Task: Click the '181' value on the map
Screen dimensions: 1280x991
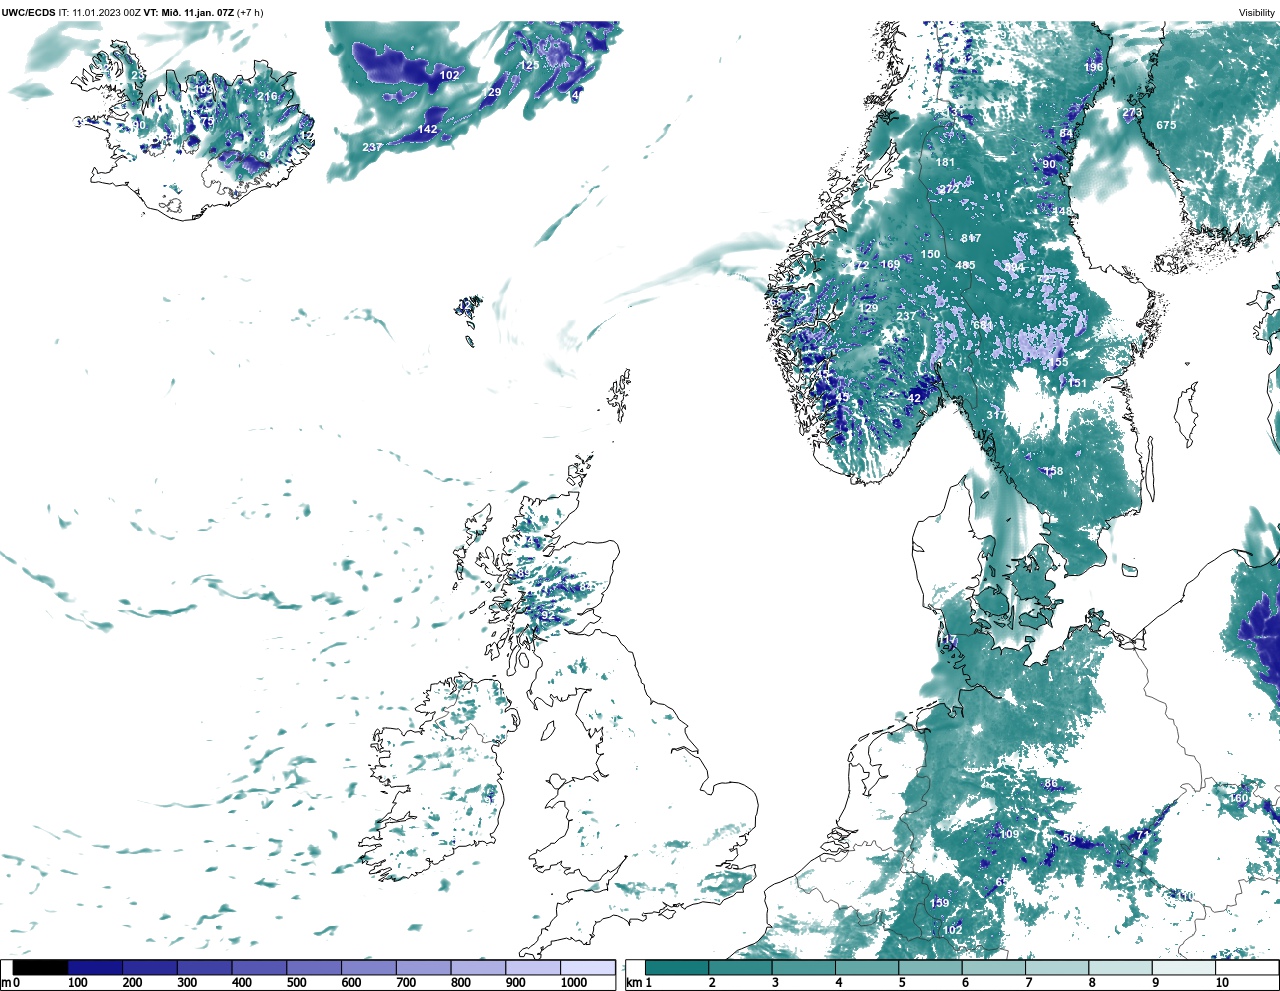Action: coord(945,162)
